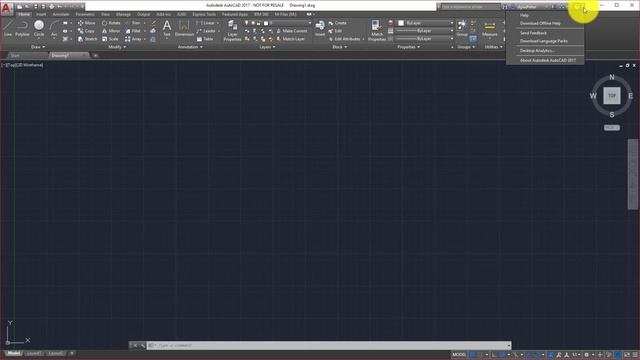This screenshot has width=640, height=360.
Task: Click the Scale tool
Action: tap(110, 39)
